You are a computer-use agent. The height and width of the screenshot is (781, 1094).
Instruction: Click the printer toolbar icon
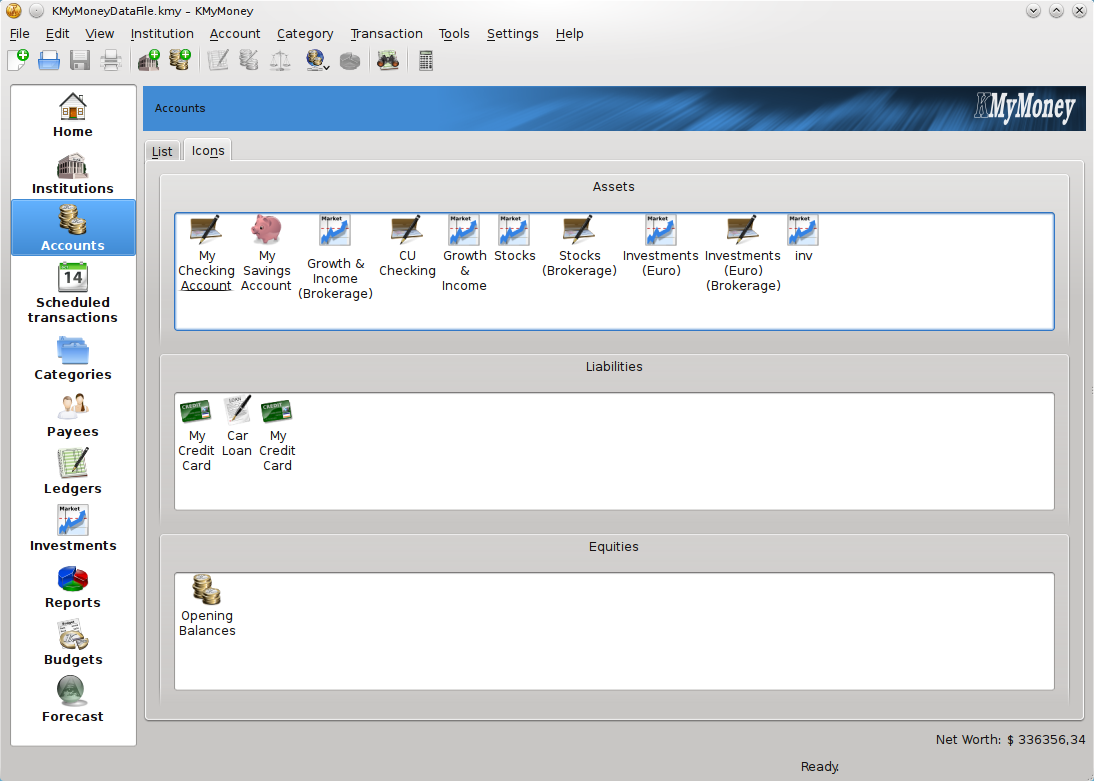pos(111,61)
